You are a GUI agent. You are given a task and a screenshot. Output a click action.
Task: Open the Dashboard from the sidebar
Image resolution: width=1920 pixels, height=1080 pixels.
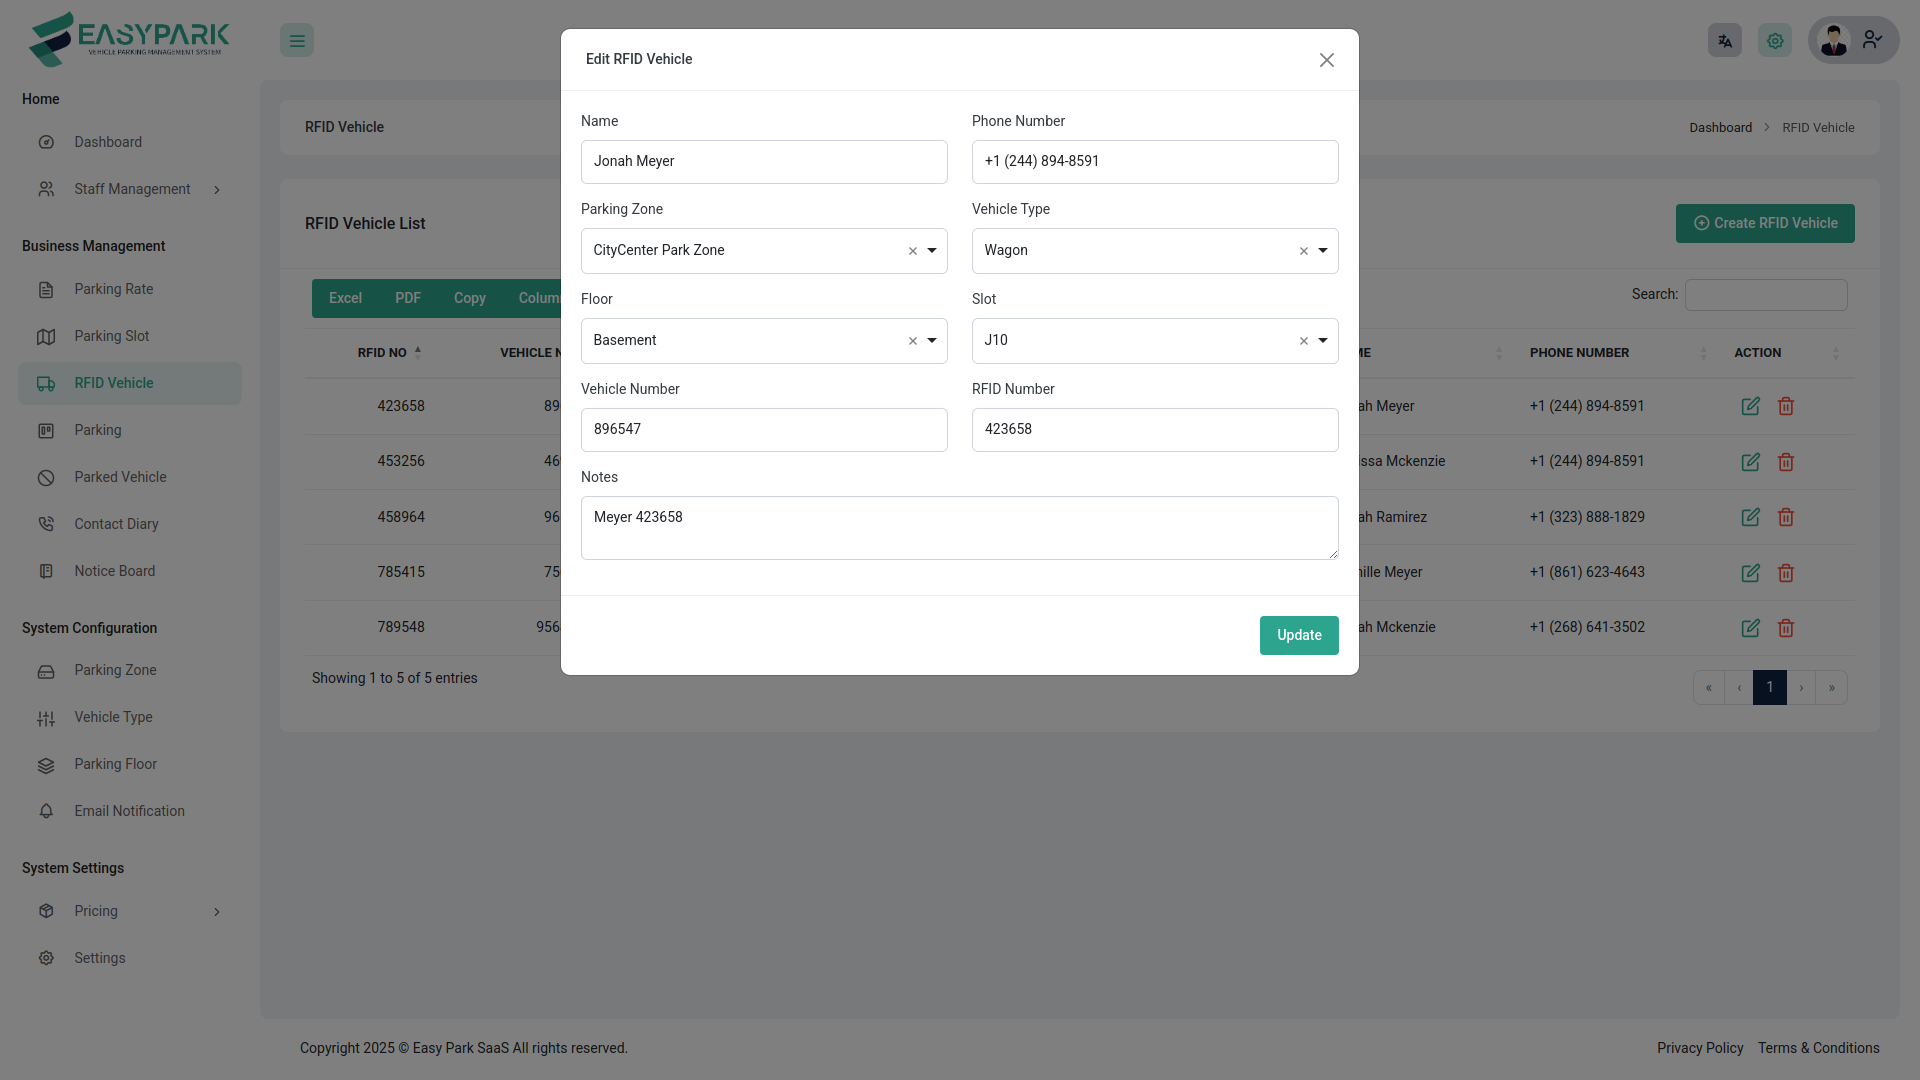pos(108,142)
